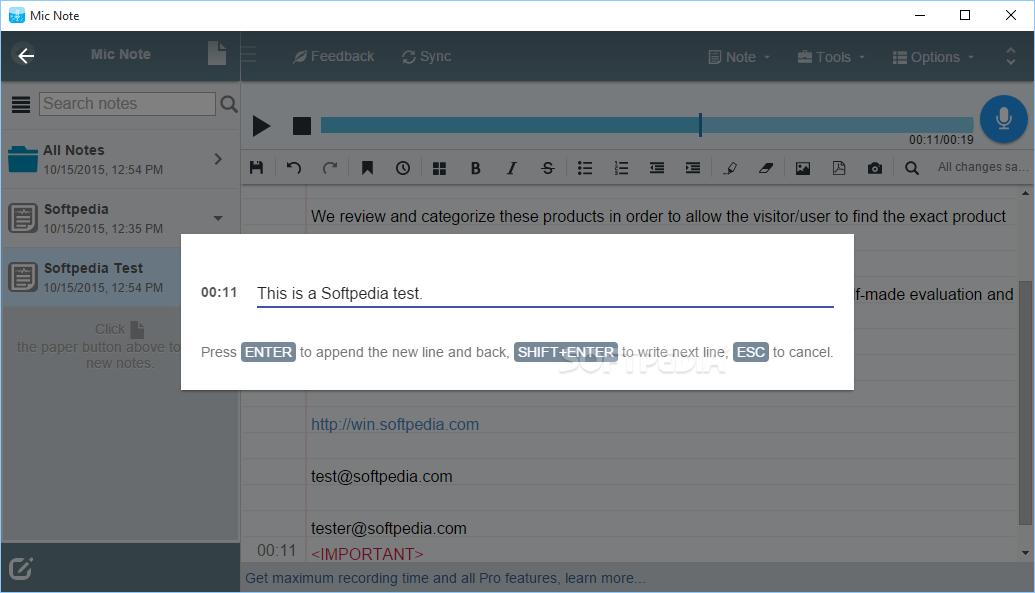
Task: Play the audio recording
Action: click(261, 125)
